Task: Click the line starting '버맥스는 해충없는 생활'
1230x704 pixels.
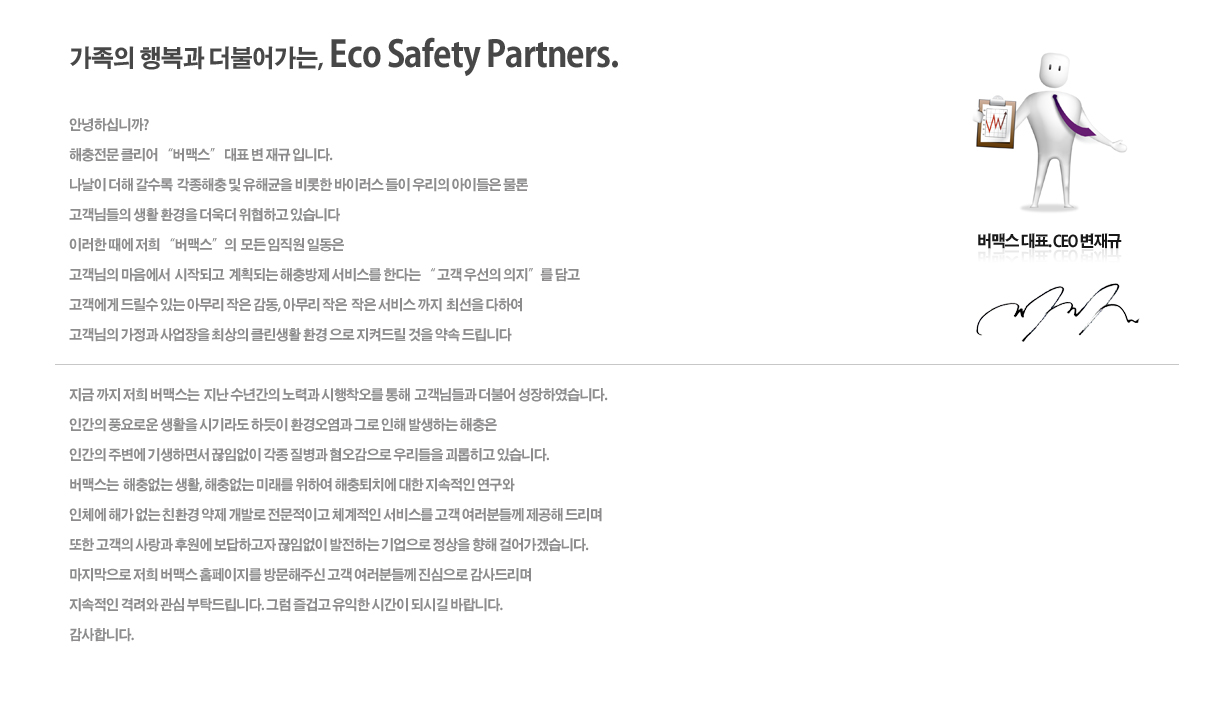Action: pyautogui.click(x=291, y=485)
